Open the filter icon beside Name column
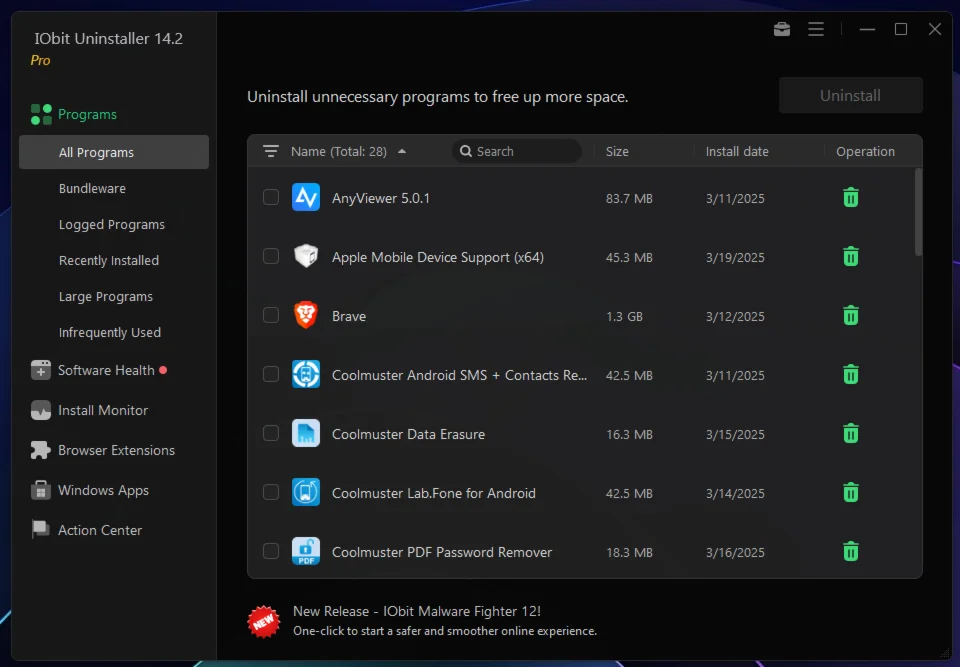The width and height of the screenshot is (960, 667). pyautogui.click(x=271, y=151)
